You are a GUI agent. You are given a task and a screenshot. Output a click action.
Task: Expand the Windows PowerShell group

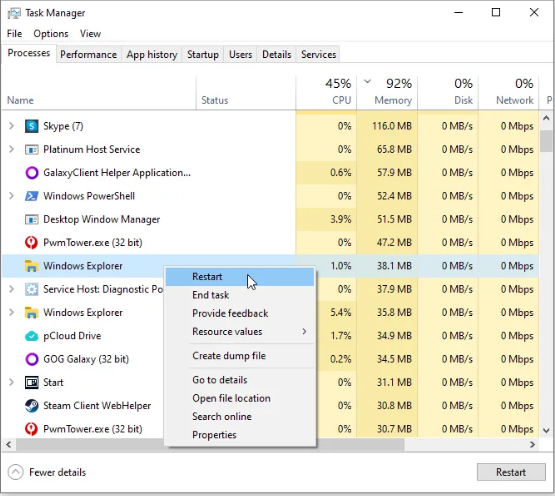click(x=11, y=196)
